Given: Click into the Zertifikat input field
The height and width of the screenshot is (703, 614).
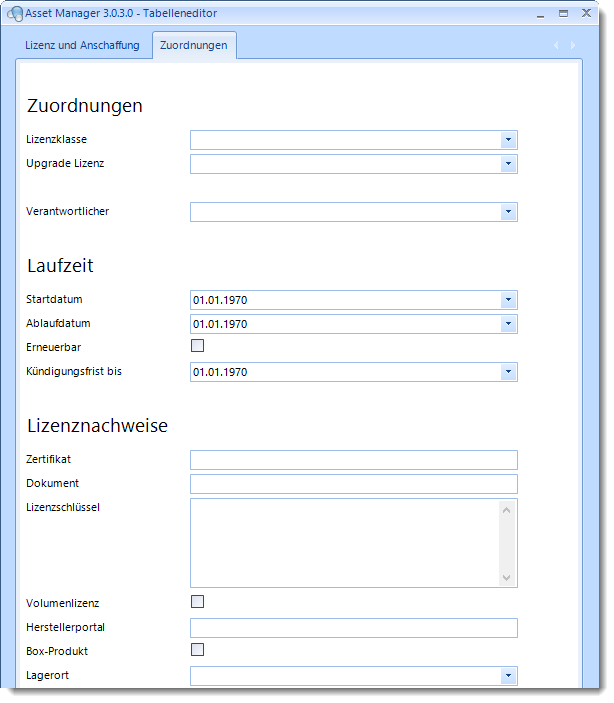Looking at the screenshot, I should click(x=354, y=460).
